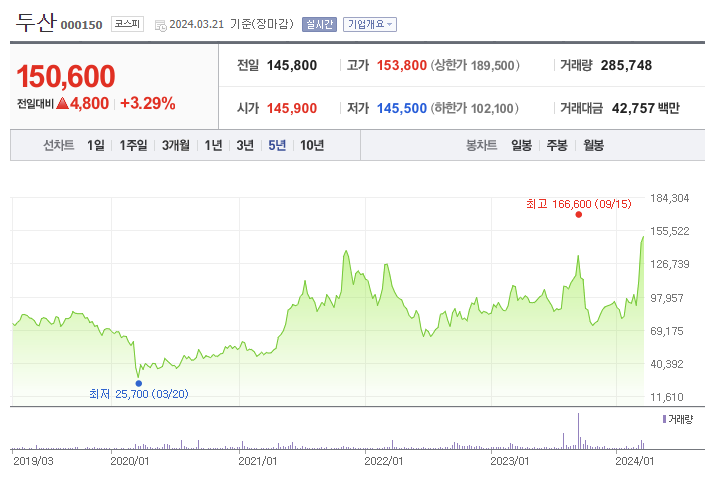Viewport: 705px width, 478px height.
Task: Click the 155,522 y-axis label
Action: 669,231
